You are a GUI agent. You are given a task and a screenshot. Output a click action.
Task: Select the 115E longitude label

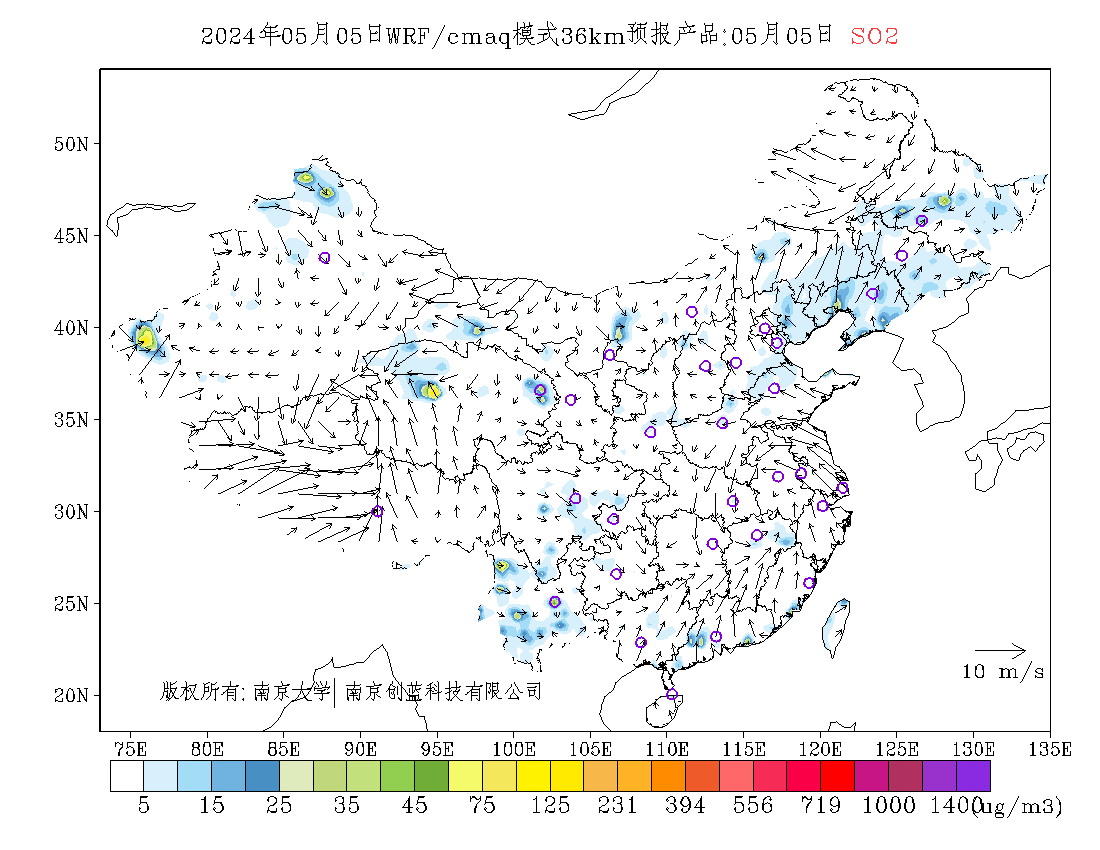click(744, 749)
